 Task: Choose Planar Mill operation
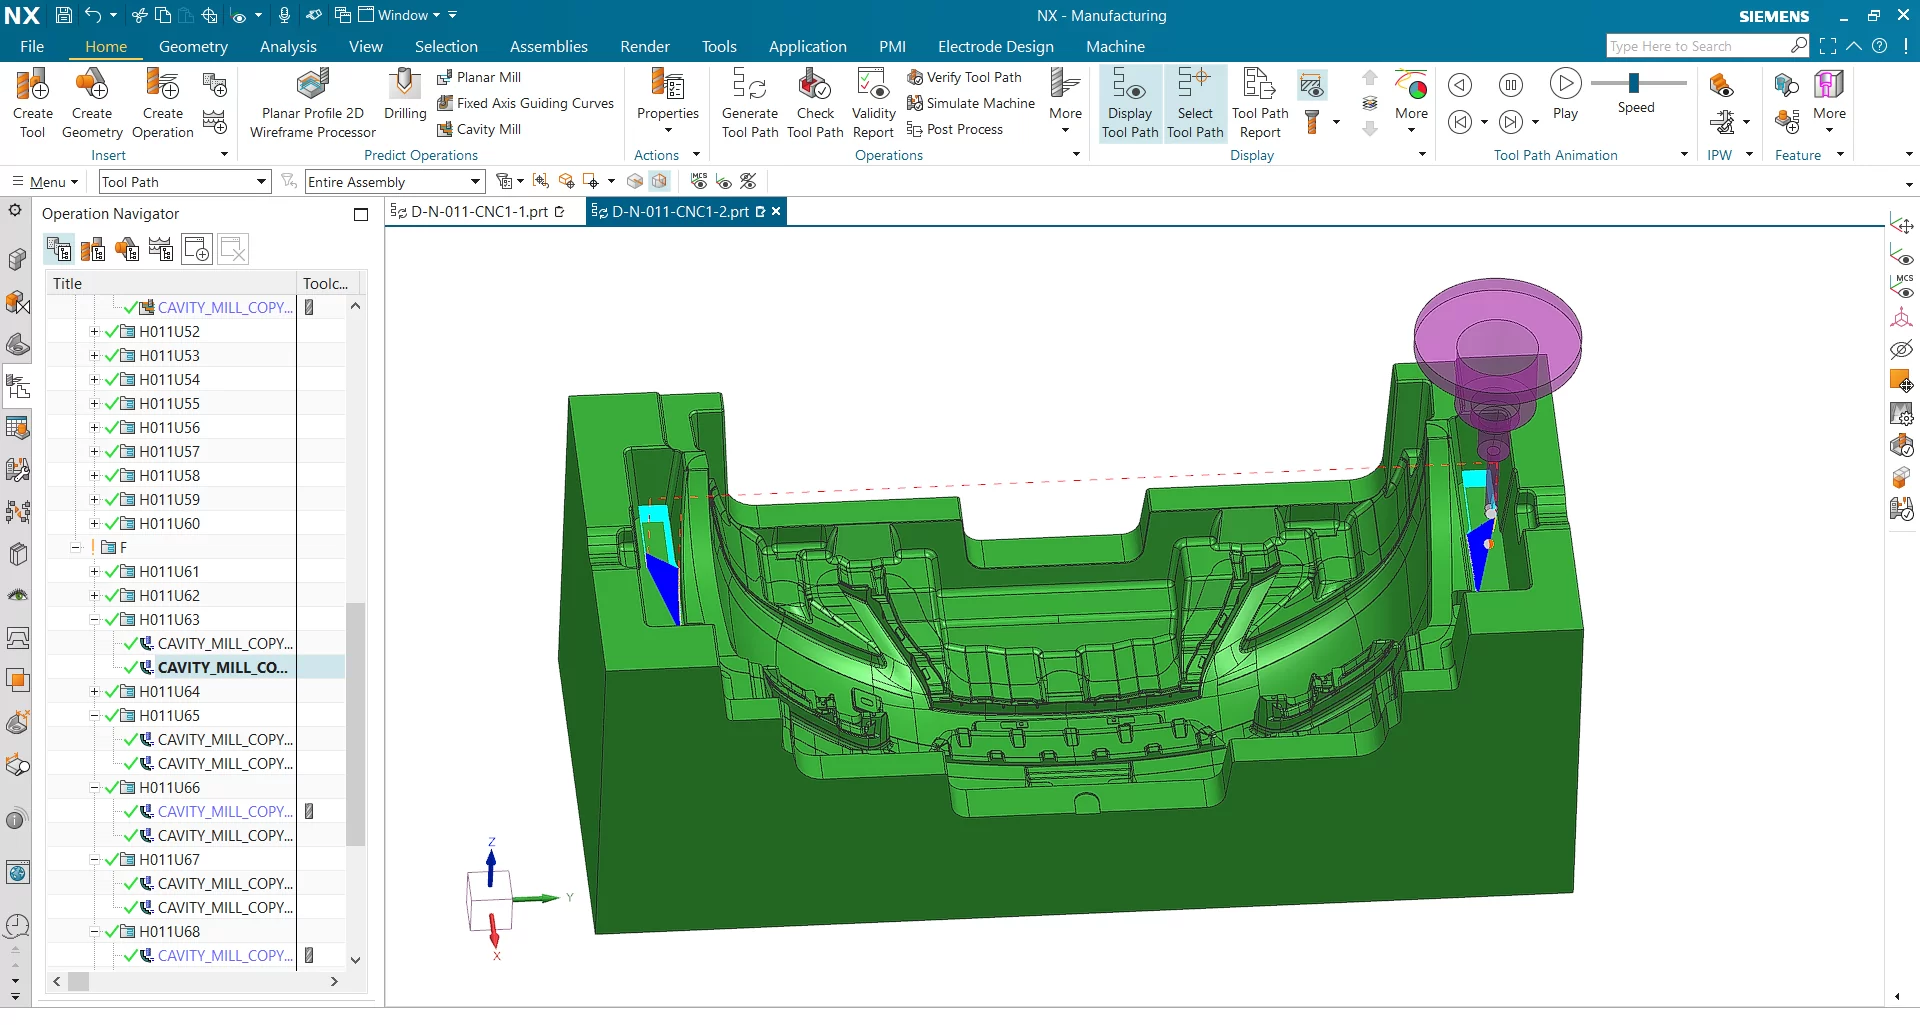(479, 77)
